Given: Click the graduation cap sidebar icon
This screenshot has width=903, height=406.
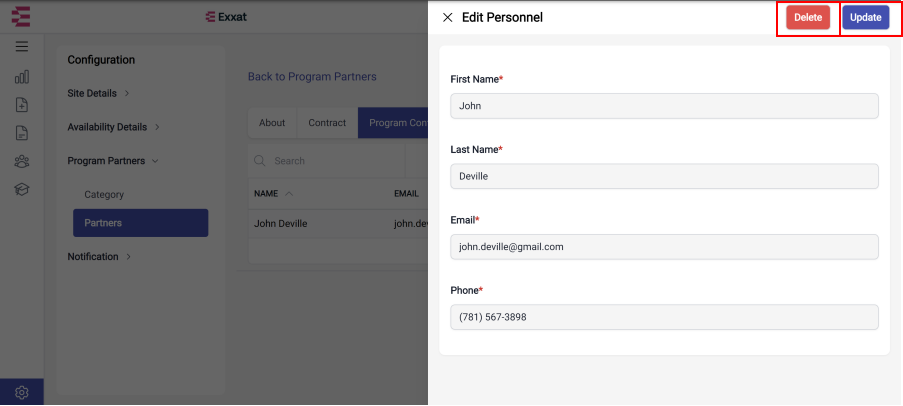Looking at the screenshot, I should 22,189.
